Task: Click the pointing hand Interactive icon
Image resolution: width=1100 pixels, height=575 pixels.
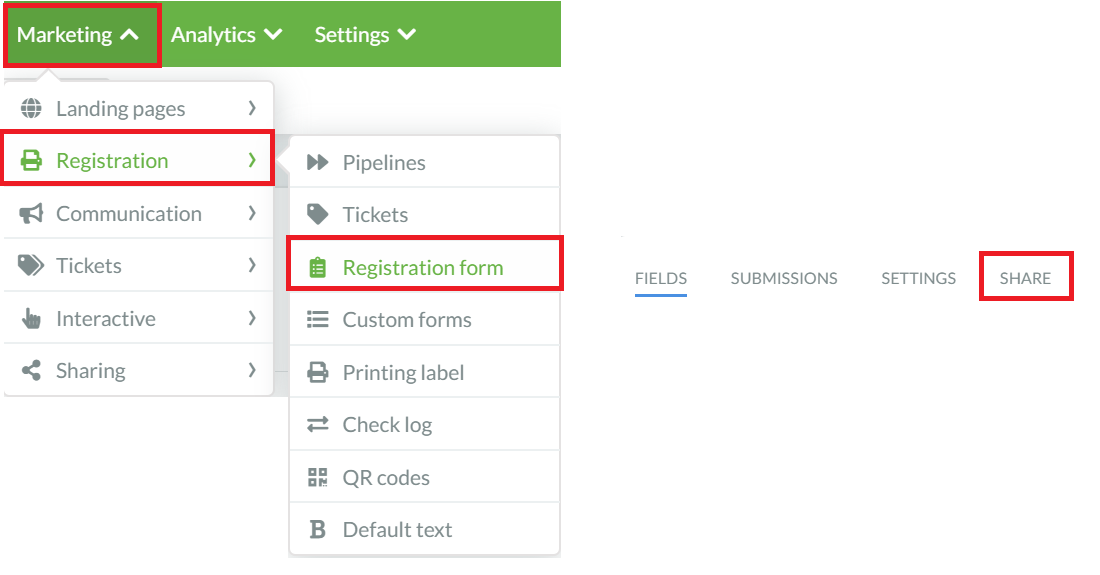Action: coord(31,318)
